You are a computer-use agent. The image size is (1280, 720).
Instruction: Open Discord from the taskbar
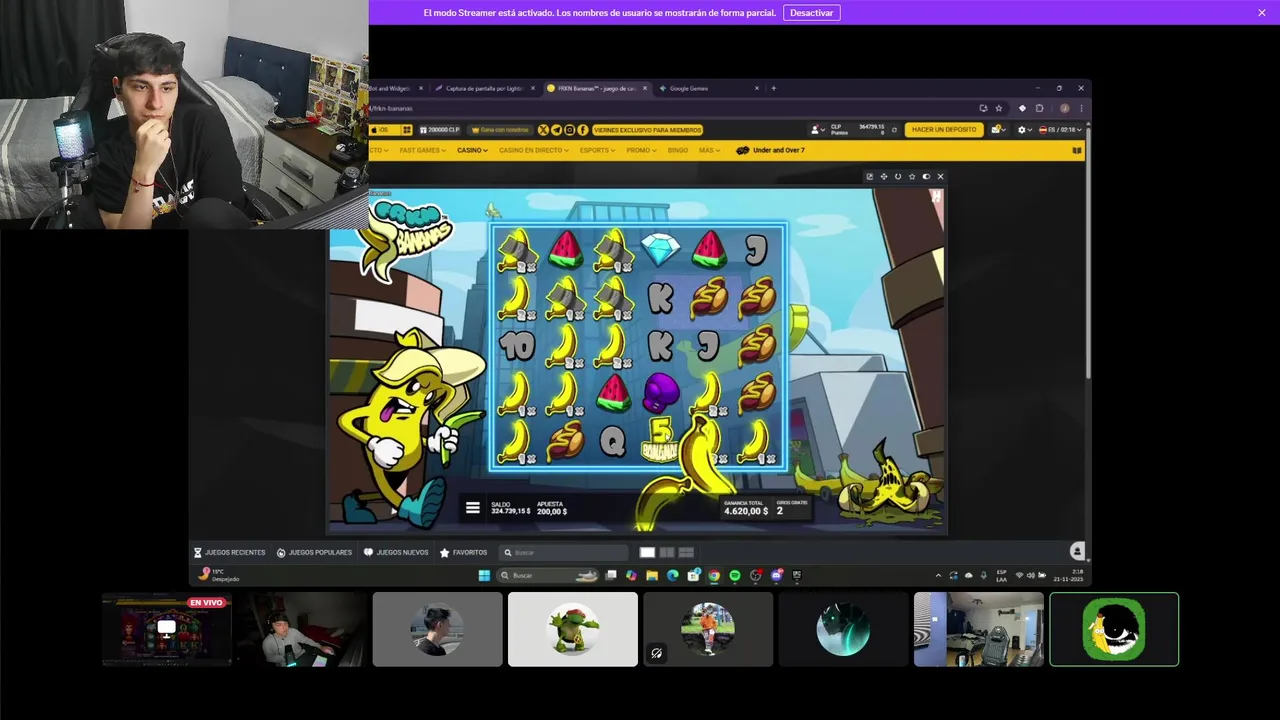tap(776, 575)
